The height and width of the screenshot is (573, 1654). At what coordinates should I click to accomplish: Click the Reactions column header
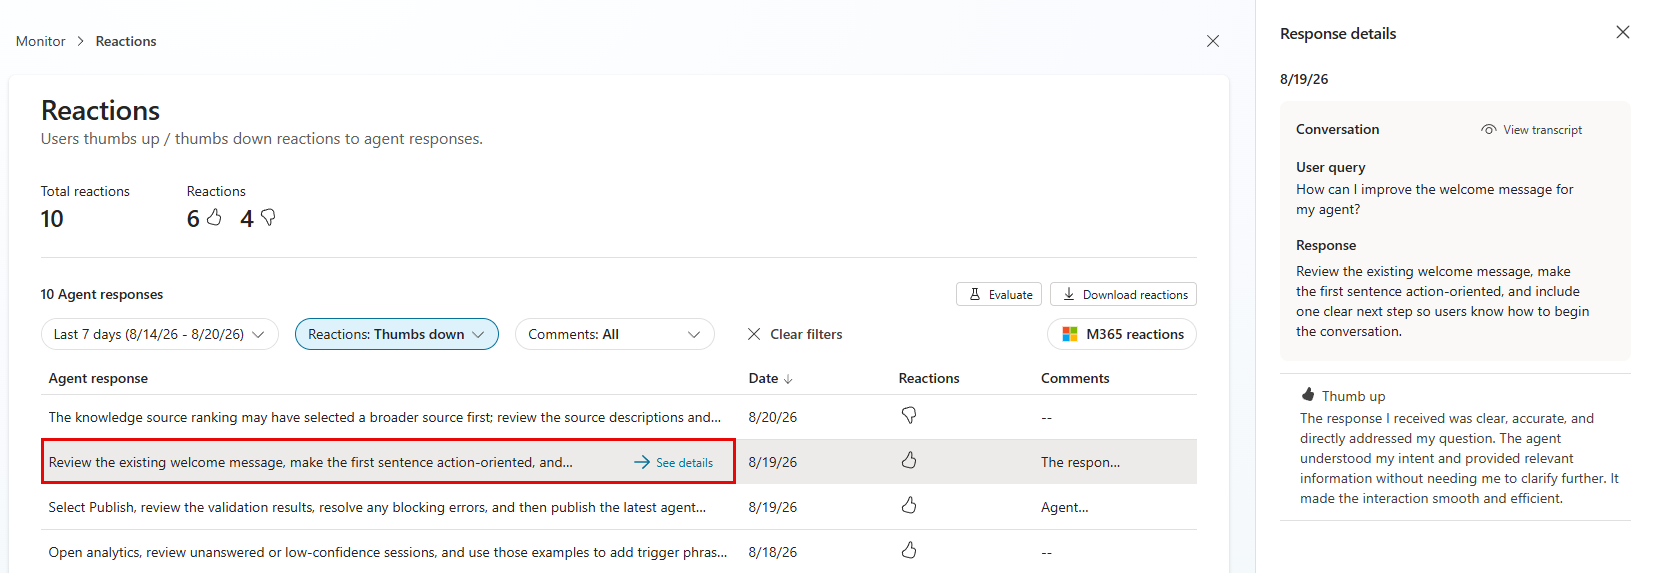click(x=929, y=378)
